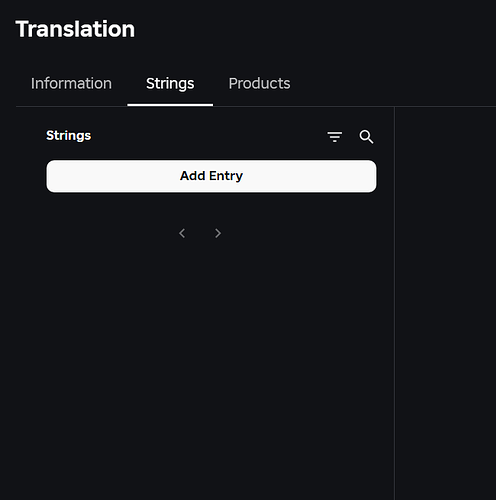Click the search magnifier icon

[366, 137]
